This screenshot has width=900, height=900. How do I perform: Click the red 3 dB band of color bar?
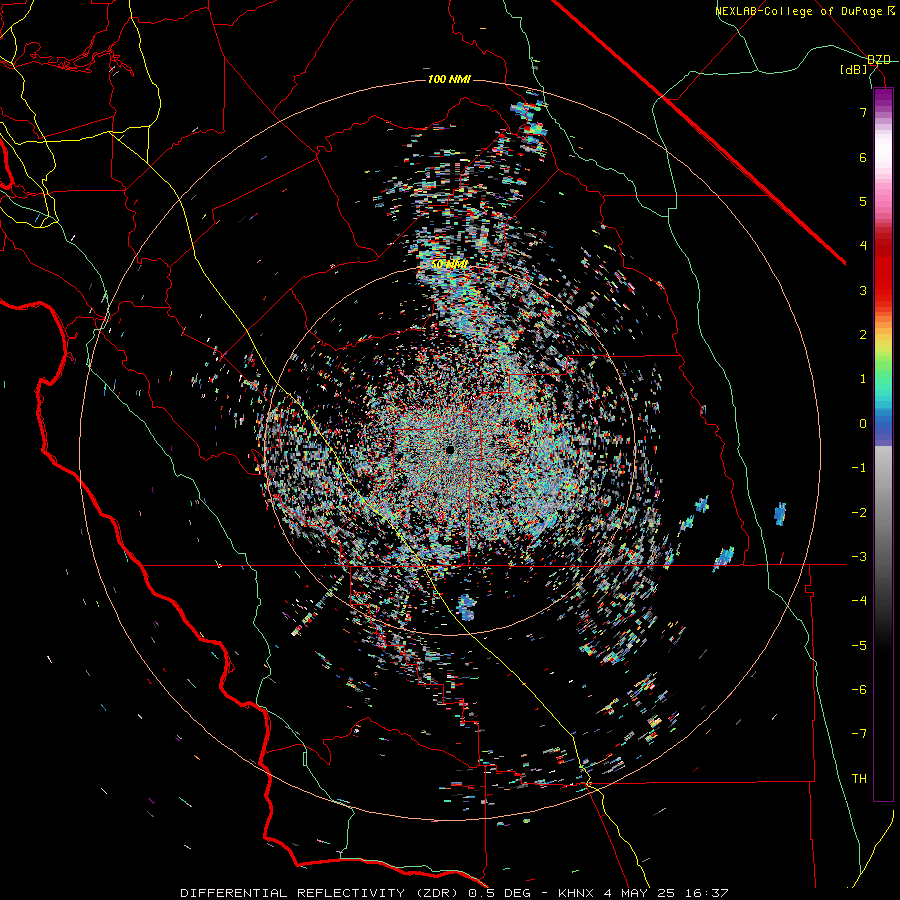pyautogui.click(x=883, y=281)
